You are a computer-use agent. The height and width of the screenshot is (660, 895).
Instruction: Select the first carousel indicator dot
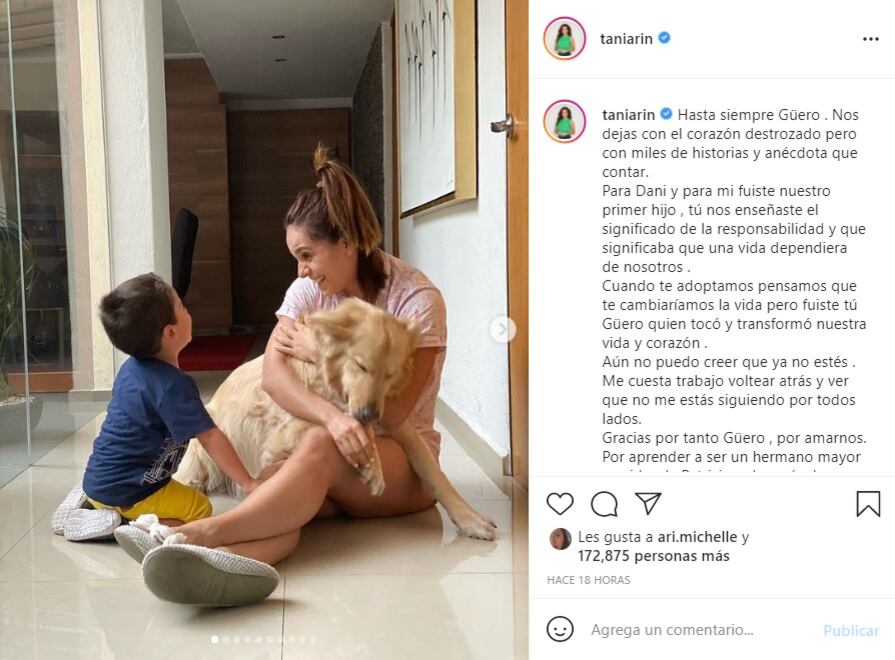tap(215, 639)
